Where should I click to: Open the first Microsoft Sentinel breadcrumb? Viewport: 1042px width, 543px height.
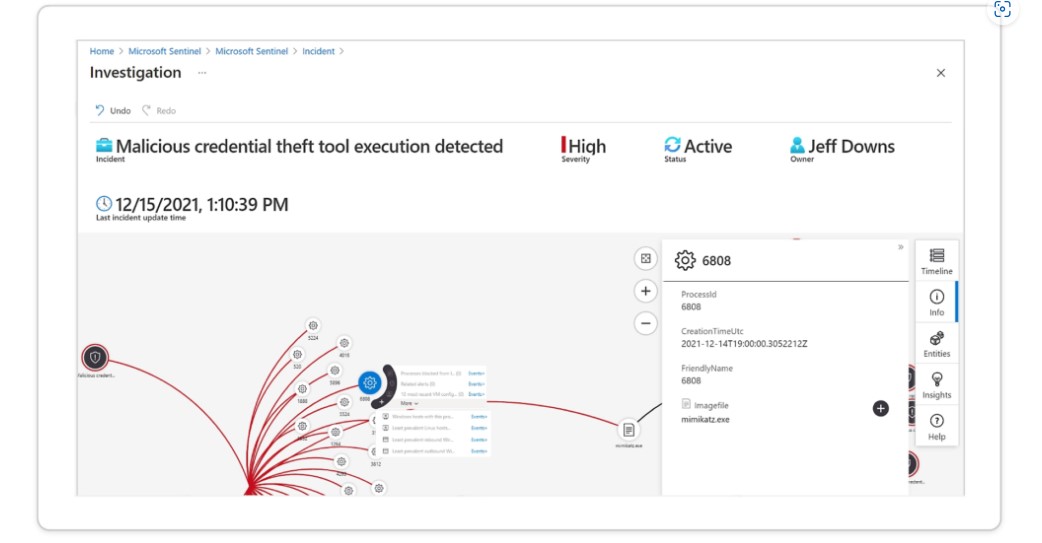164,51
